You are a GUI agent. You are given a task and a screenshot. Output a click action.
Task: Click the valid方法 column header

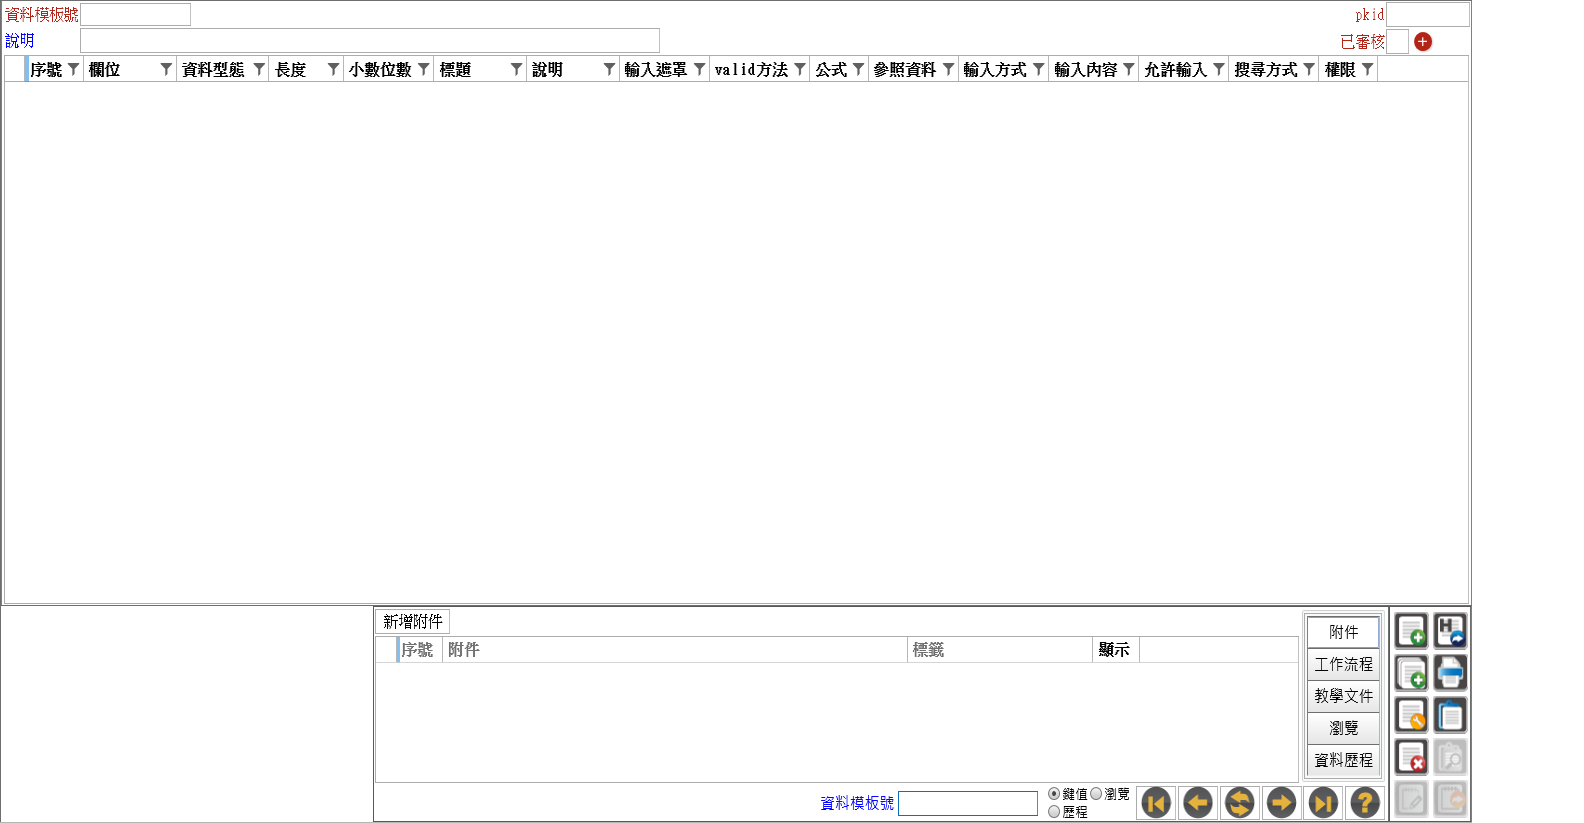click(751, 69)
